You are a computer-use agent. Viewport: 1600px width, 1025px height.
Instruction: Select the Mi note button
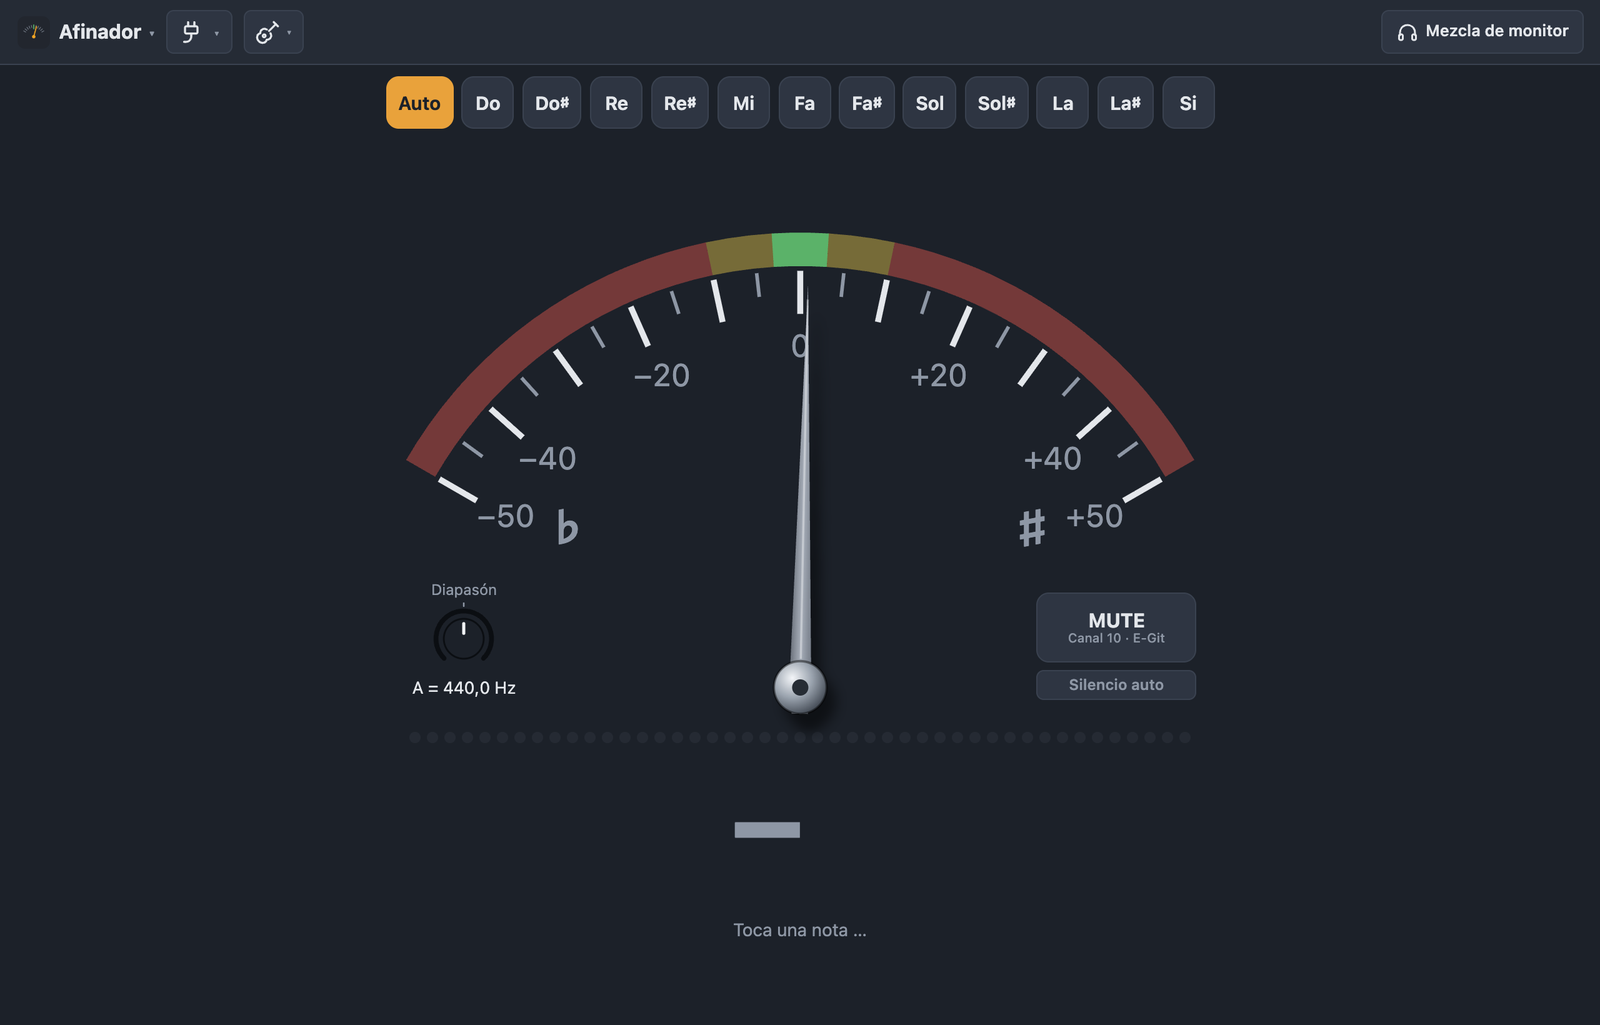[744, 103]
